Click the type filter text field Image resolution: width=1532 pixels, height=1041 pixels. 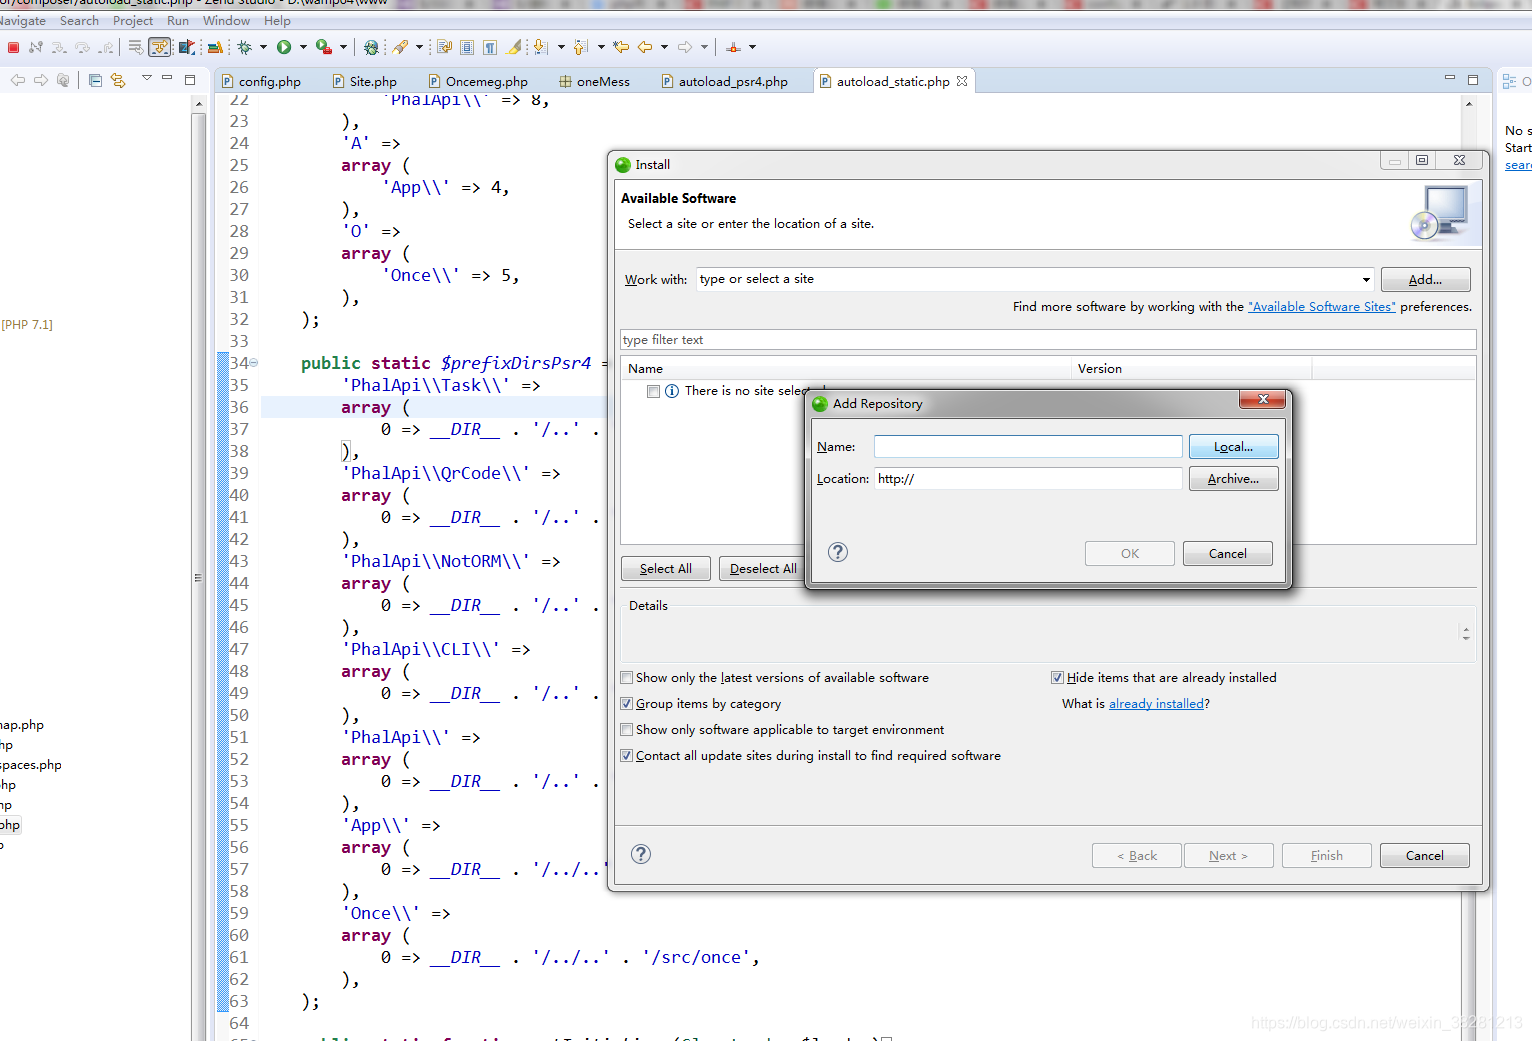click(x=1047, y=340)
